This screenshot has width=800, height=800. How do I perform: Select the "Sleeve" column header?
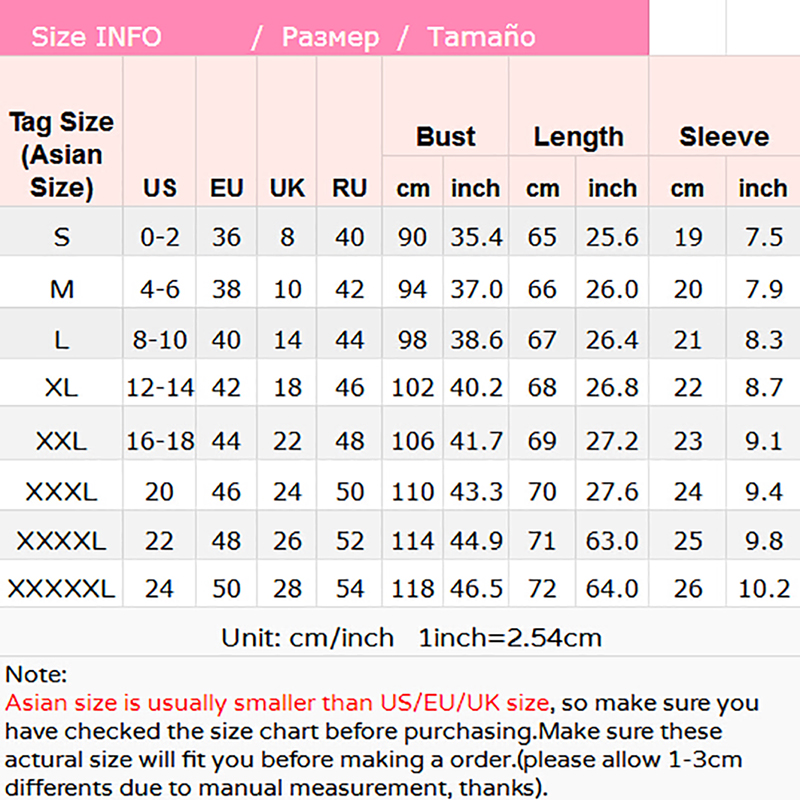pyautogui.click(x=724, y=137)
